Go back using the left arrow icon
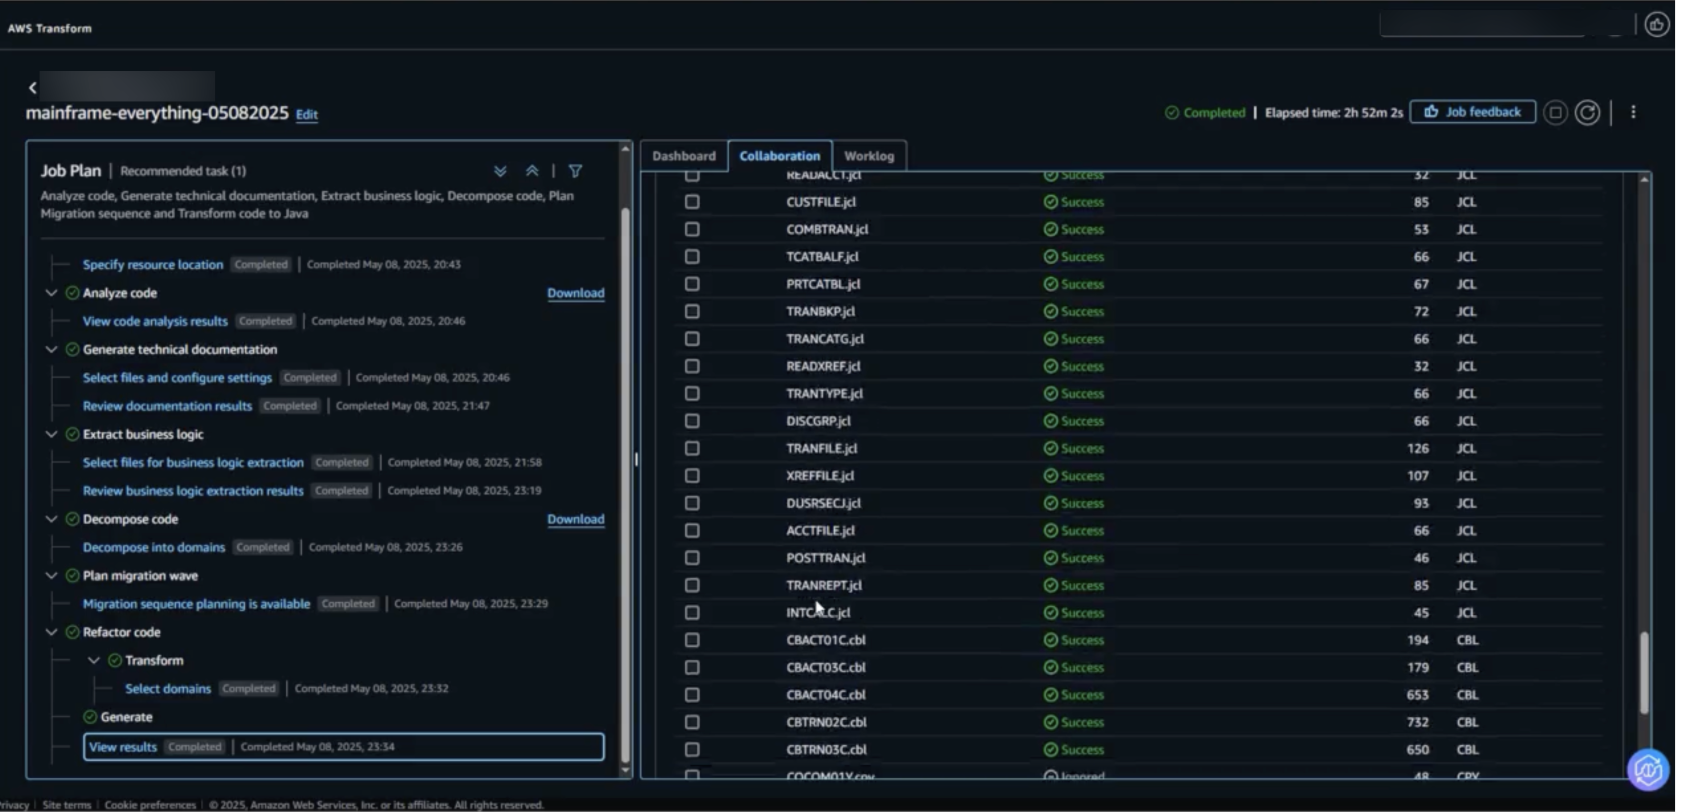 click(33, 88)
